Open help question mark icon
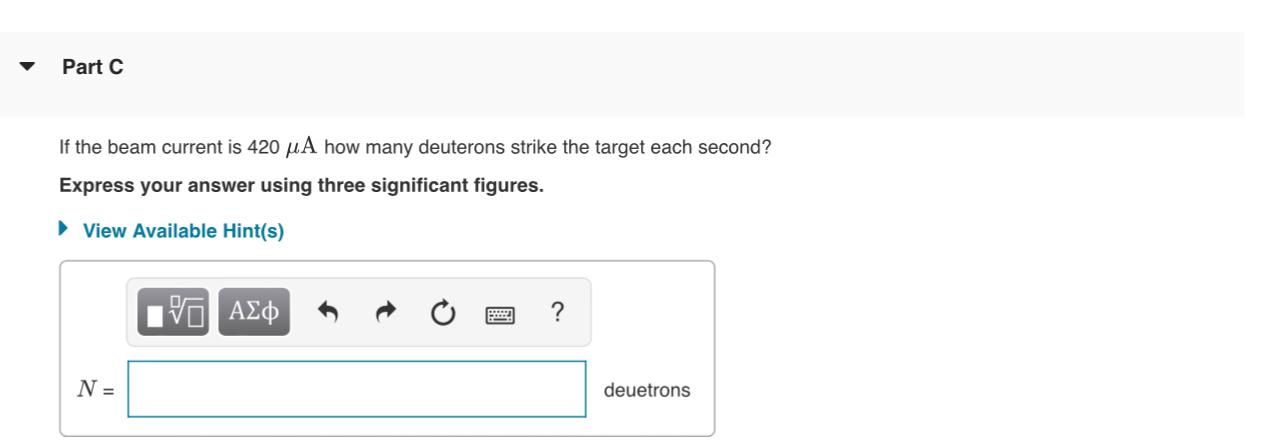This screenshot has height=447, width=1270. coord(556,313)
